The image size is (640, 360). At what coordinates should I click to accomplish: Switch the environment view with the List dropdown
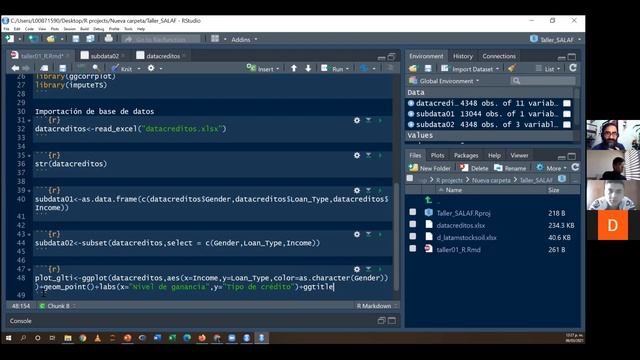tap(548, 69)
